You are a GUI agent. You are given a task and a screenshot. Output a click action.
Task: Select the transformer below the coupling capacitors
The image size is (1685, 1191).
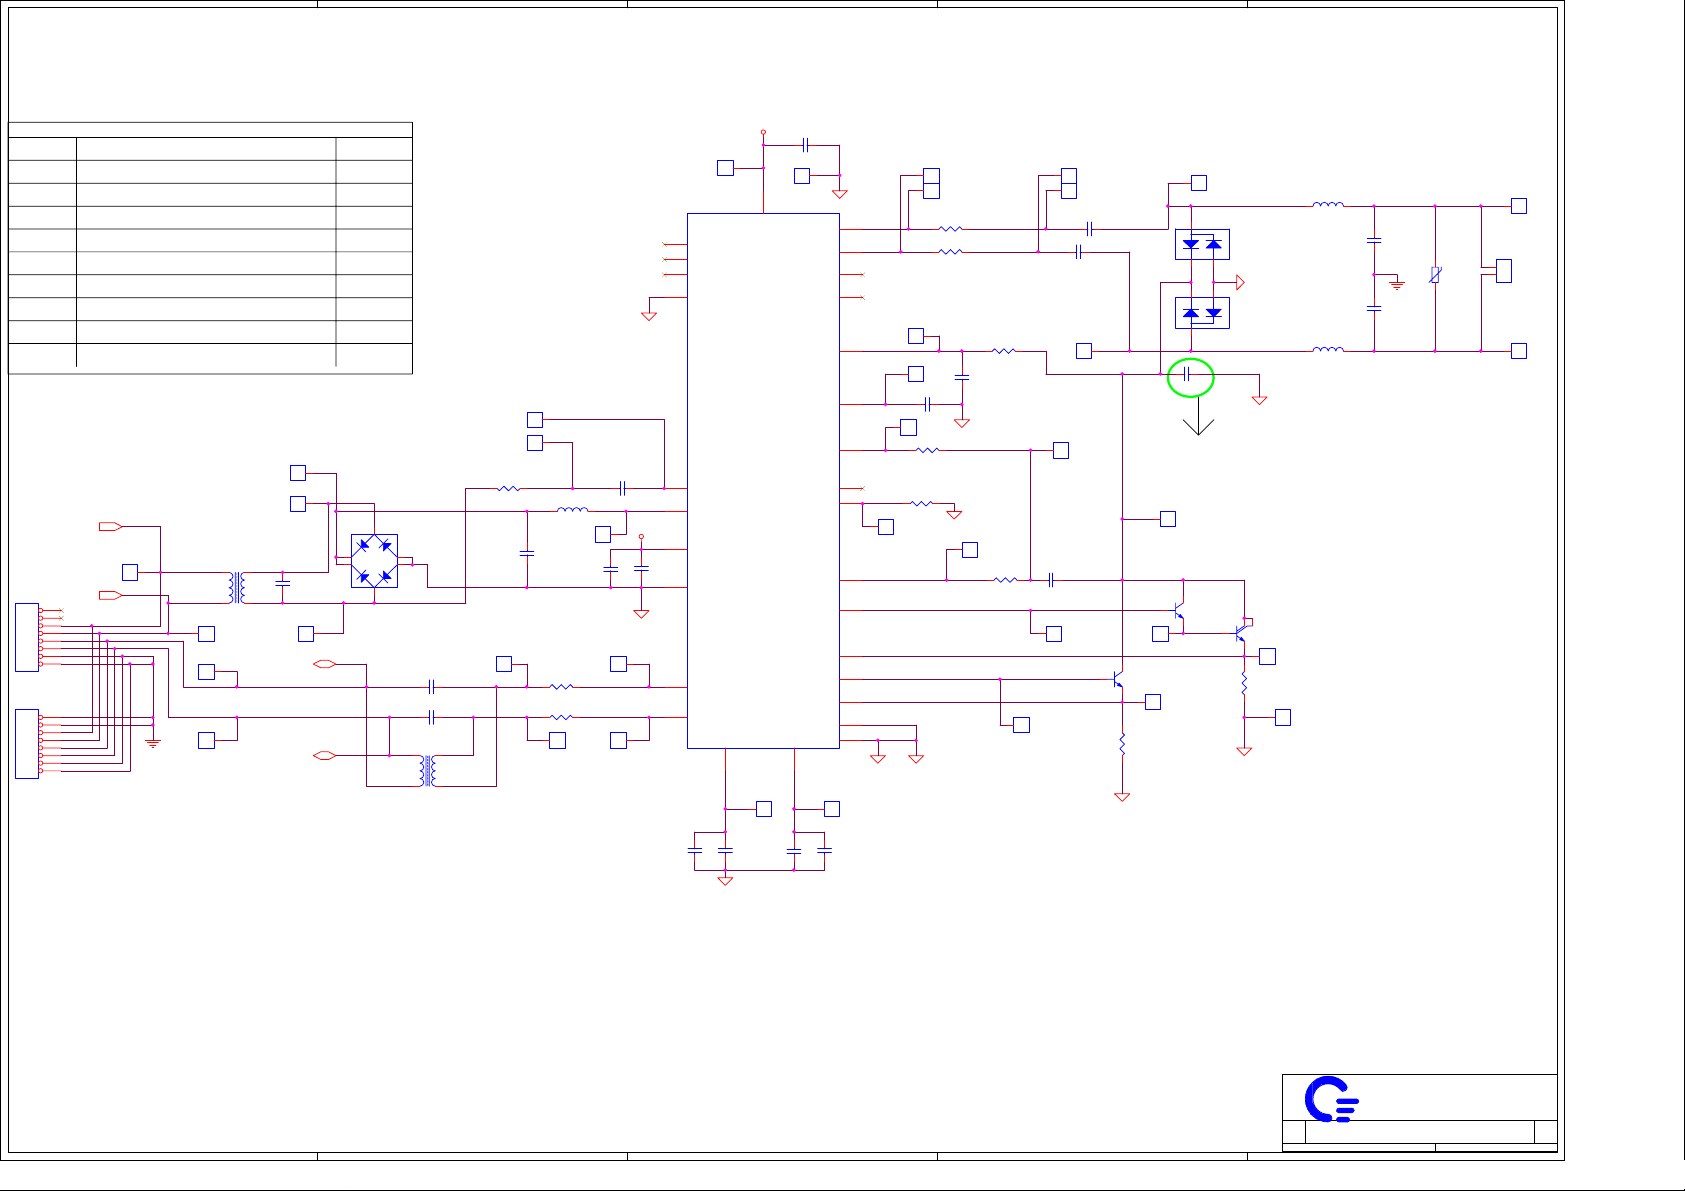429,771
